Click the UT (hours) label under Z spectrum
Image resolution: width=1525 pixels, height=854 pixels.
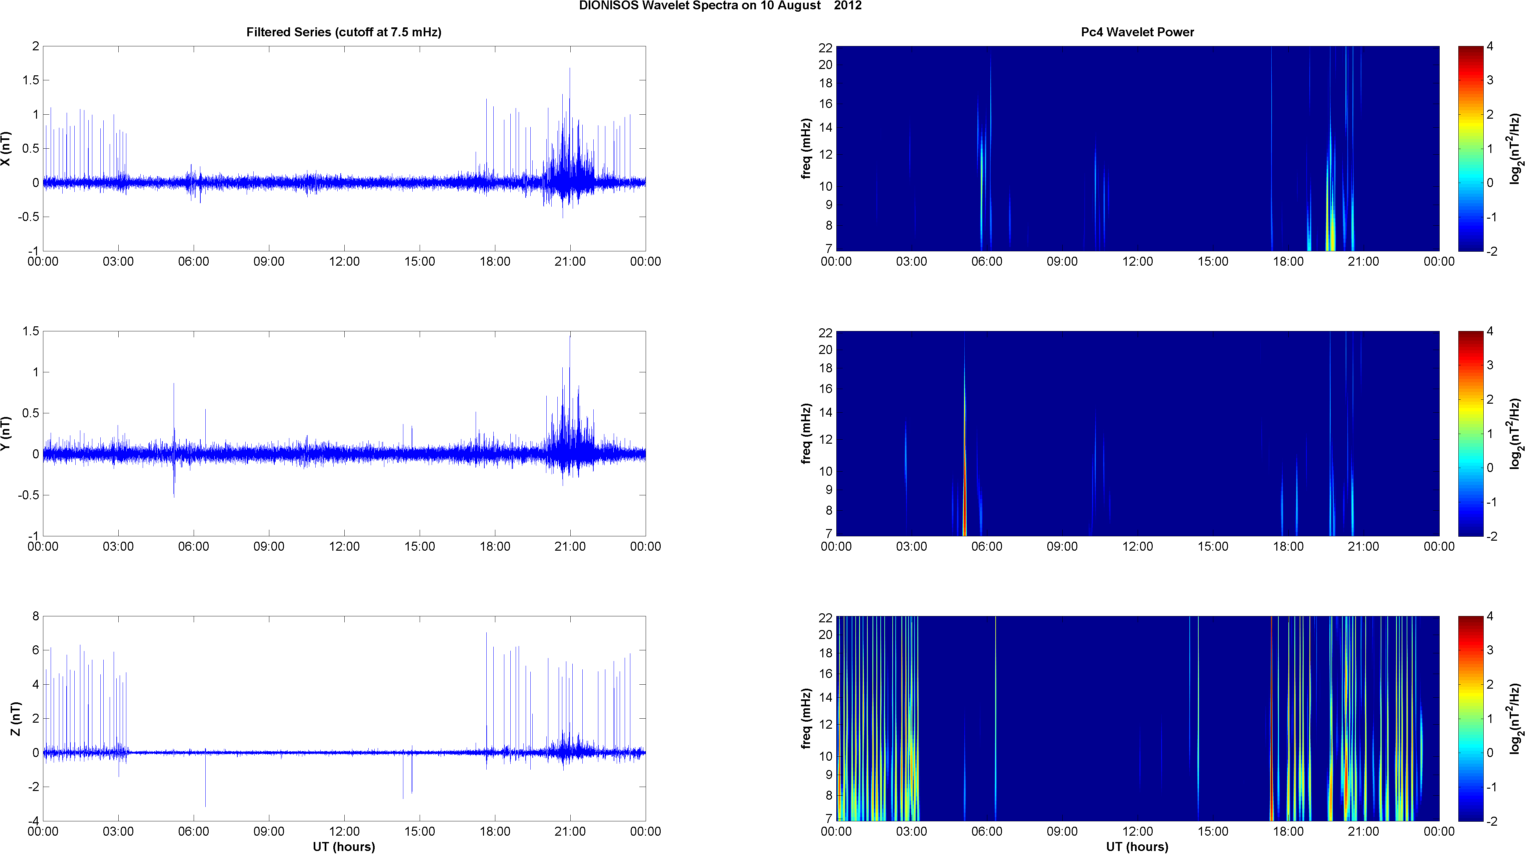coord(1137,846)
